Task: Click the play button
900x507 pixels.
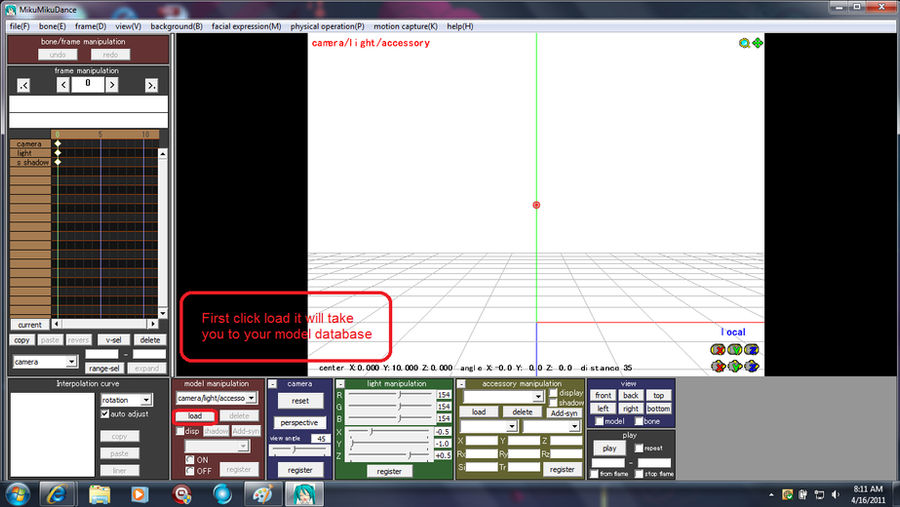Action: click(x=609, y=448)
